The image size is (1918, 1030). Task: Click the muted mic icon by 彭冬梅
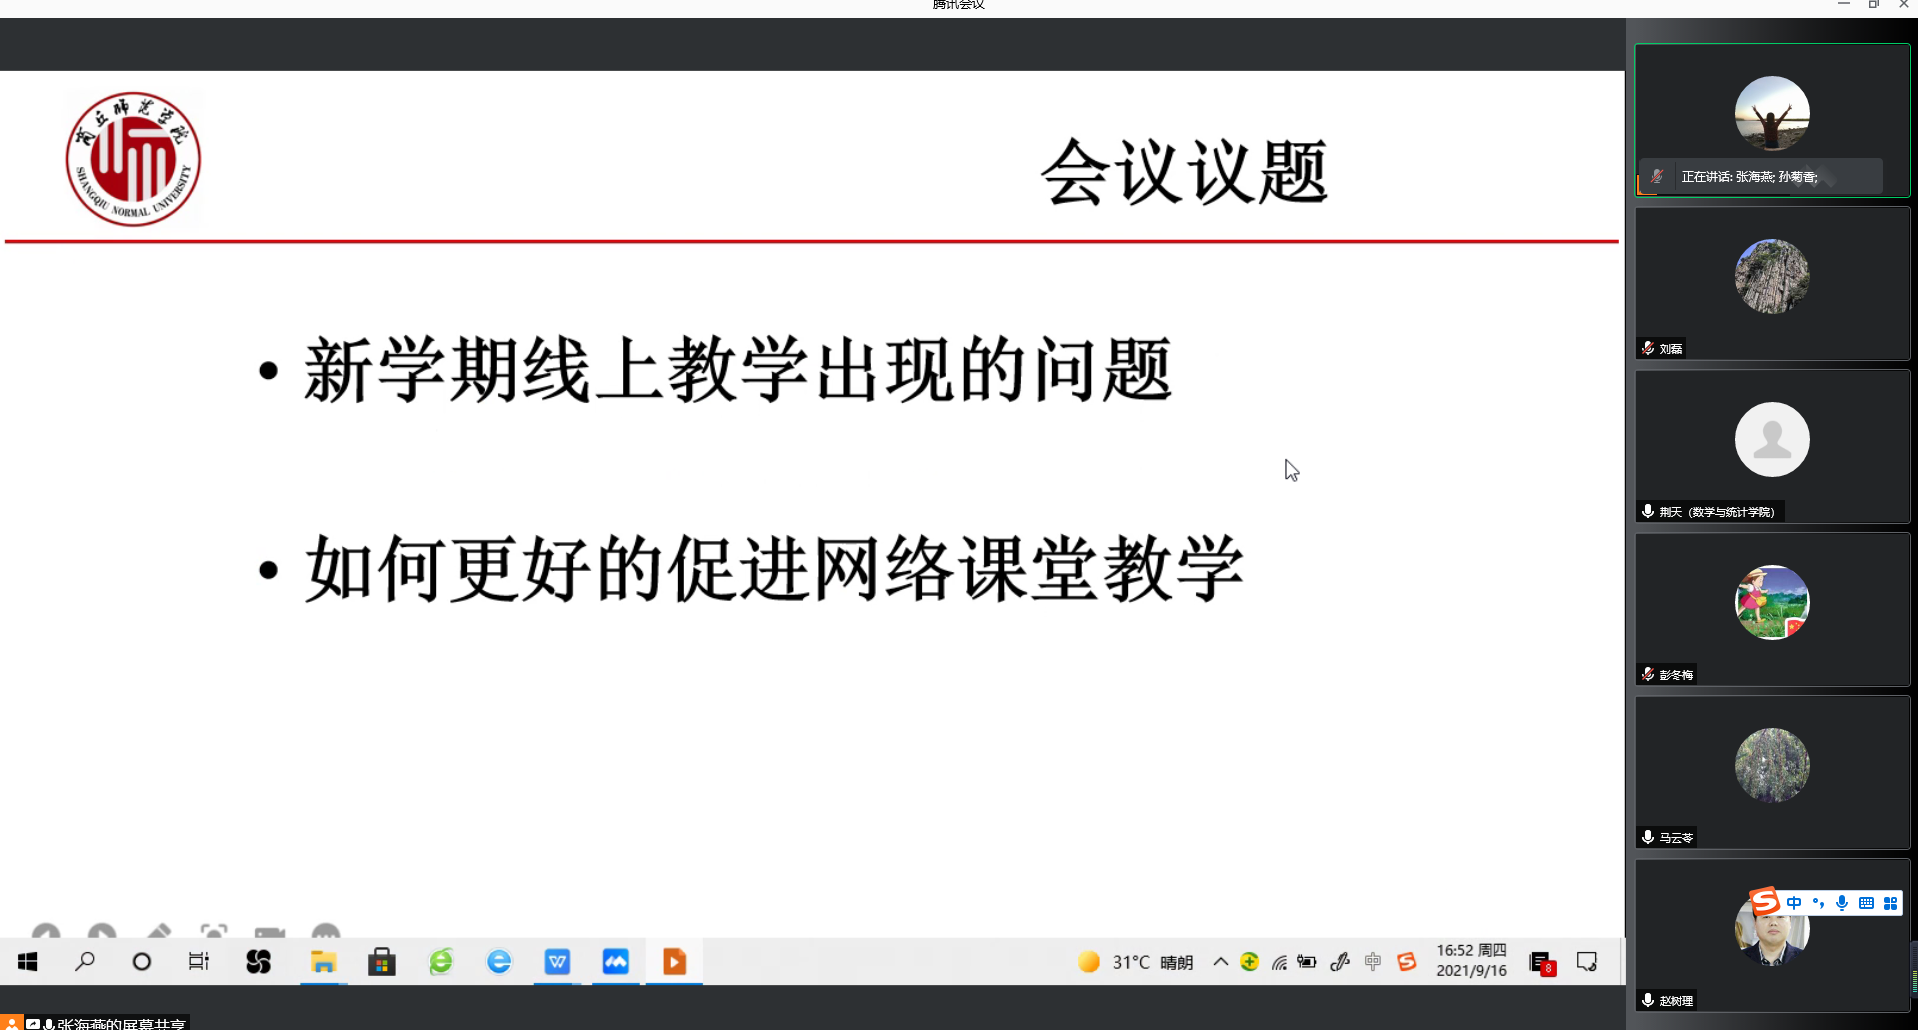point(1648,674)
